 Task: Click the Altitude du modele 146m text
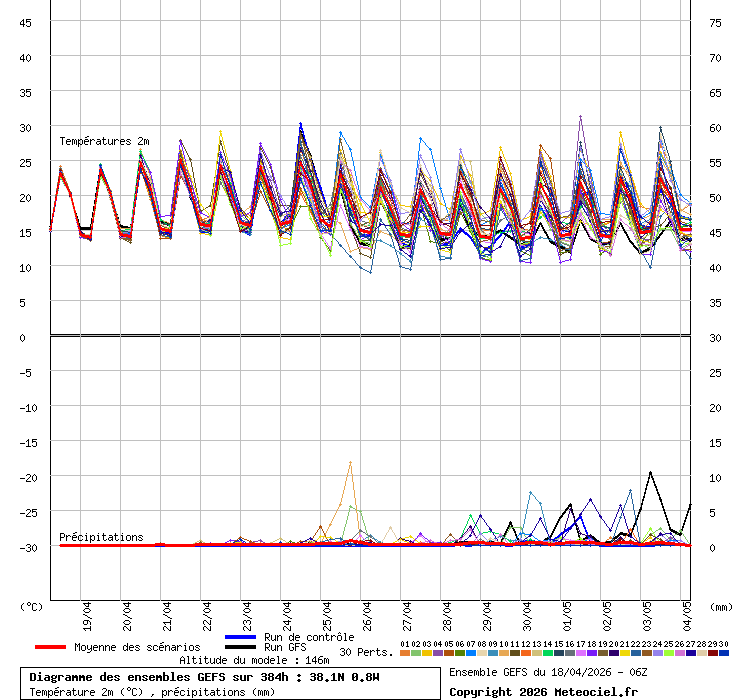254,660
